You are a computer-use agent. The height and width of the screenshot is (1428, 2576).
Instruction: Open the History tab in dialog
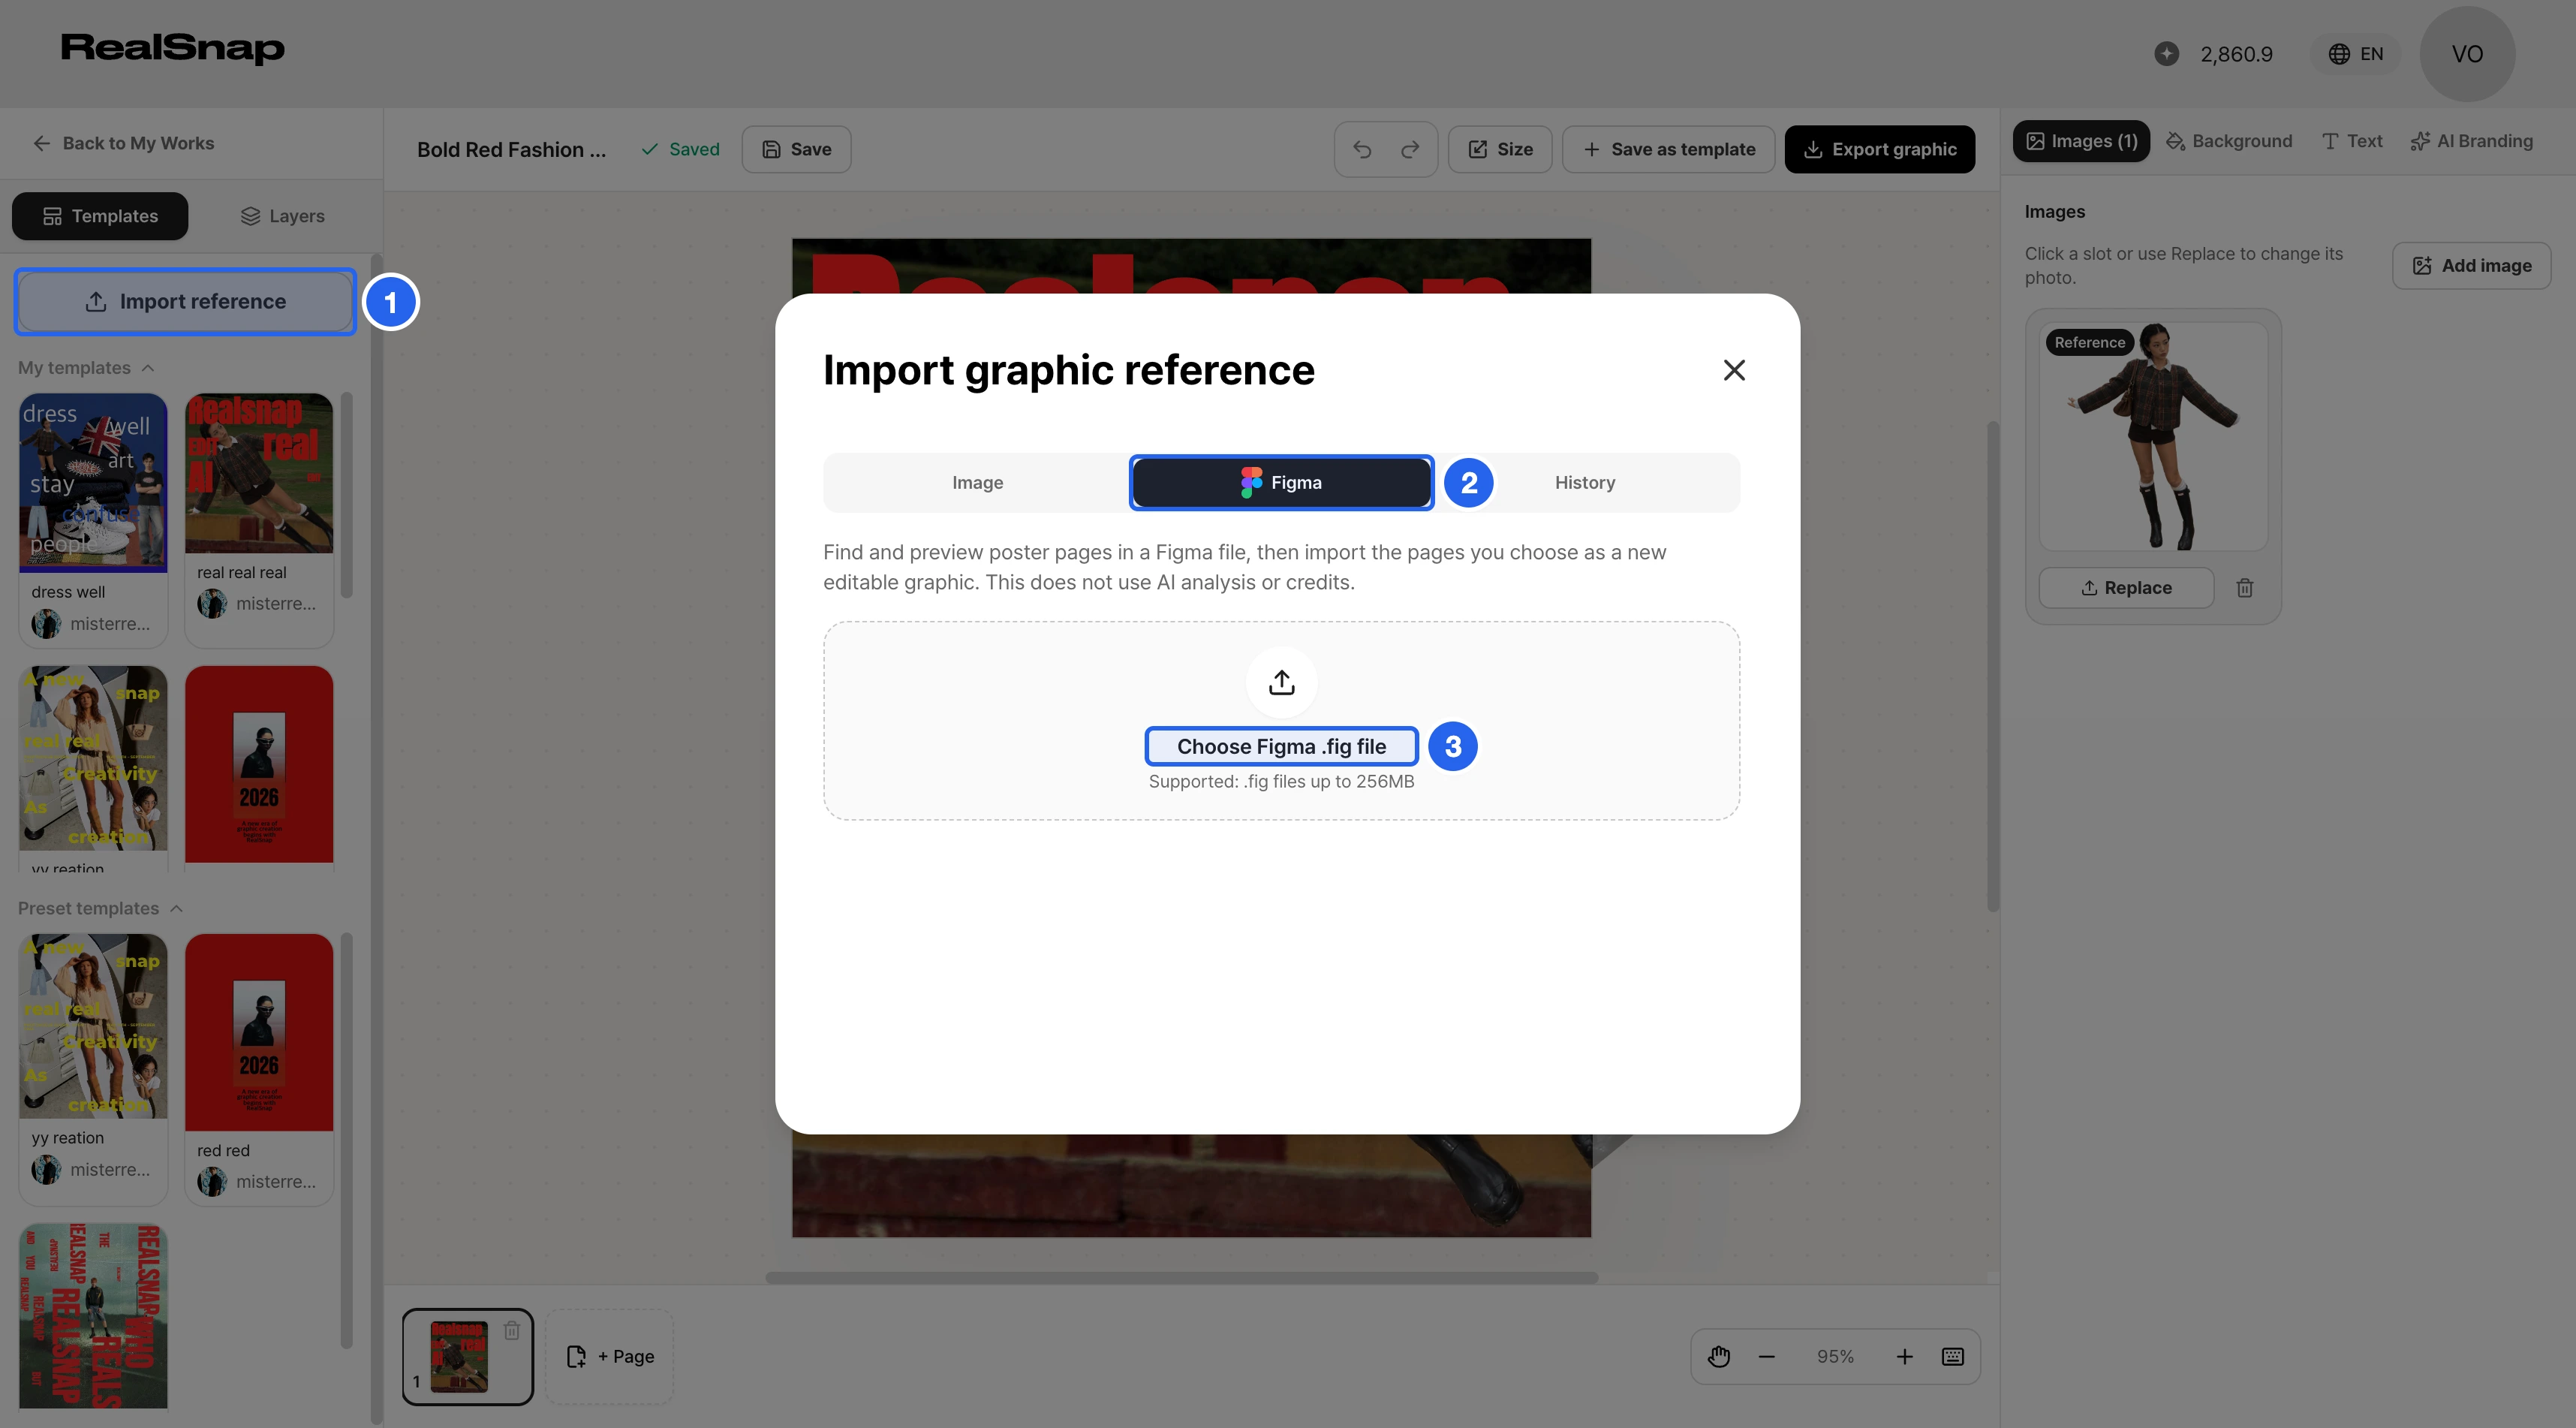coord(1585,483)
